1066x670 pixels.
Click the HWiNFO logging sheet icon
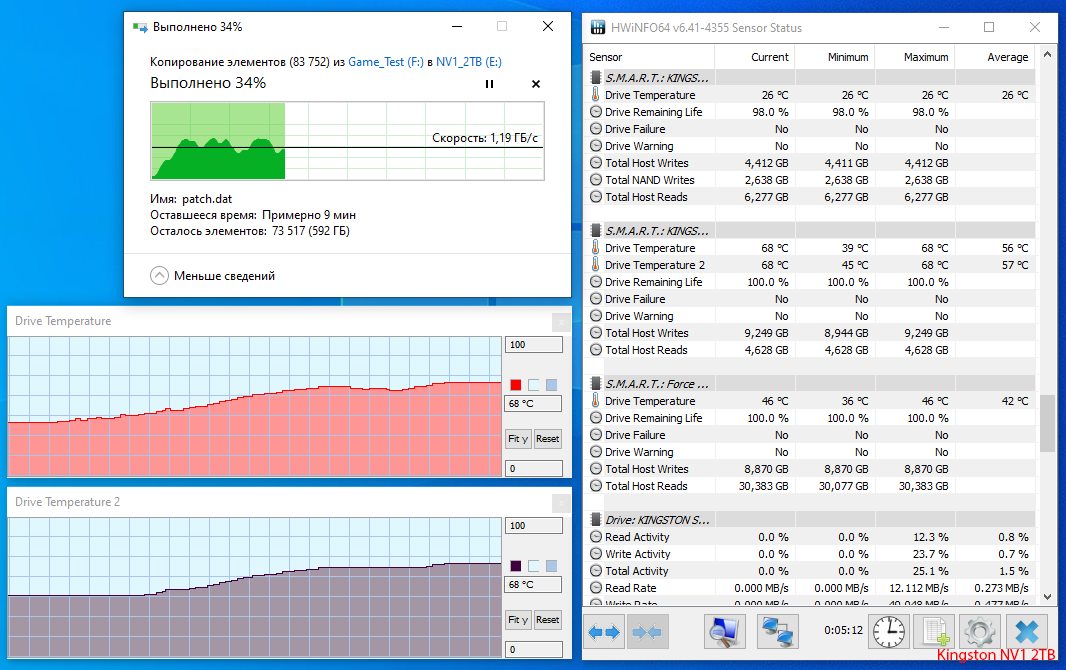pyautogui.click(x=934, y=632)
